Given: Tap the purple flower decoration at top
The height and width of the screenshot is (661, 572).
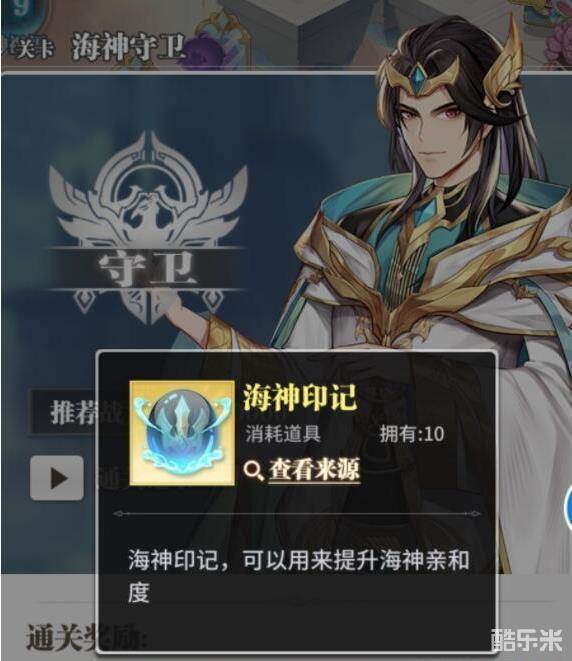Looking at the screenshot, I should pos(203,51).
